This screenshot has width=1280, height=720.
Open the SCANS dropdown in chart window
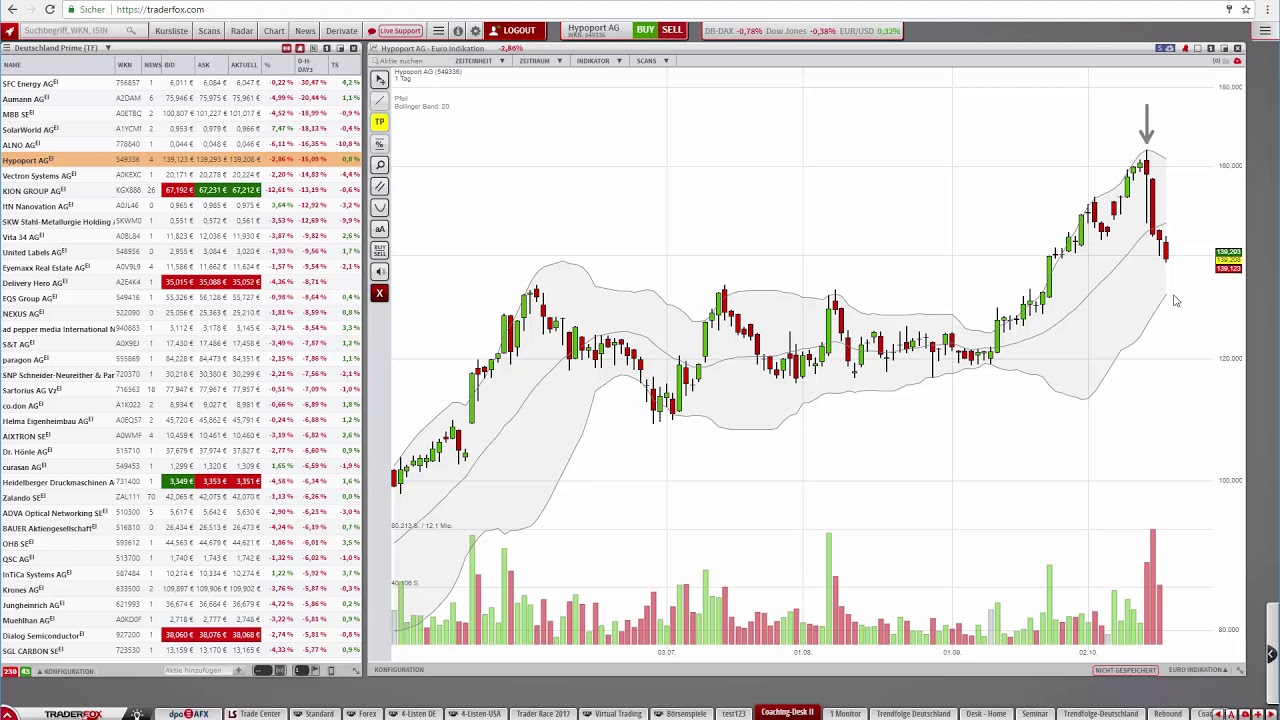point(652,61)
